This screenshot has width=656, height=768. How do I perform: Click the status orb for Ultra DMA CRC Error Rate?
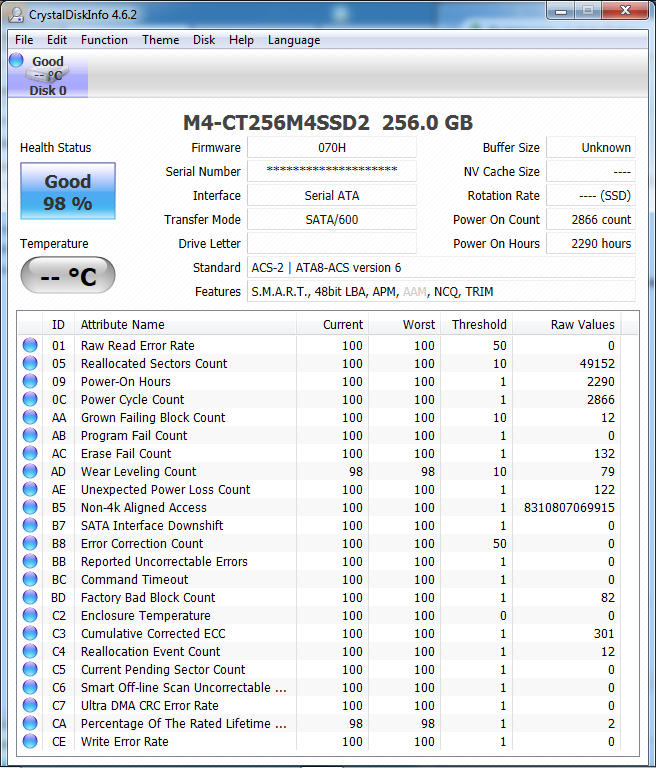click(x=30, y=705)
